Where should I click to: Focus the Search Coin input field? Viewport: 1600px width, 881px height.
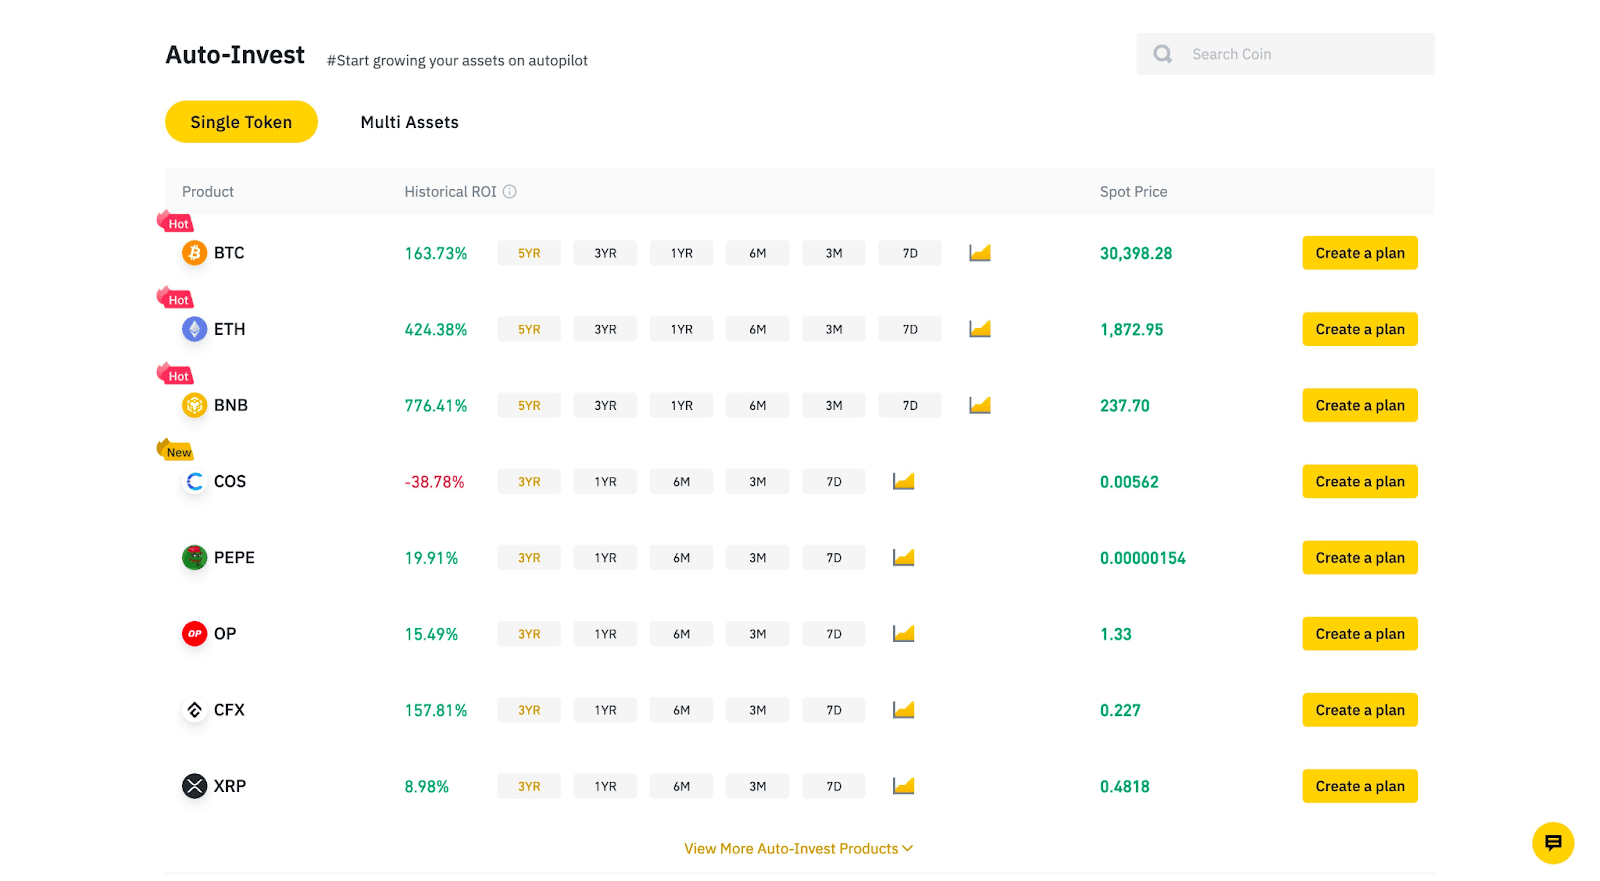[1285, 54]
